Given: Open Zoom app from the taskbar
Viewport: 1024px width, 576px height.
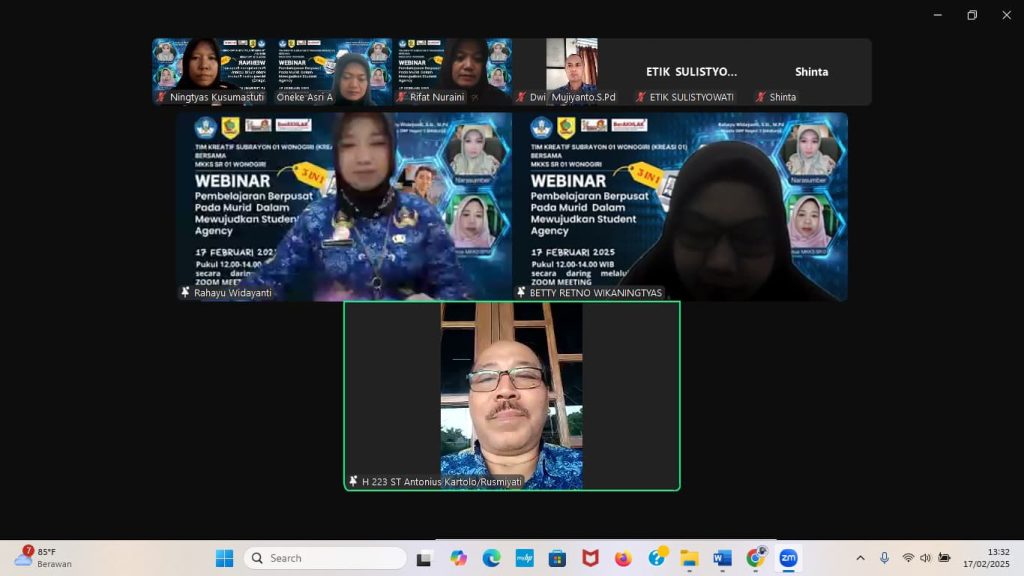Looking at the screenshot, I should pos(788,558).
